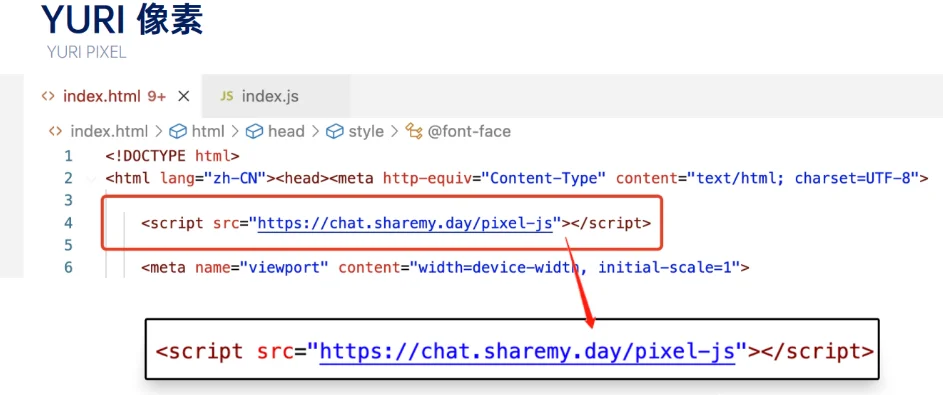Click line number 5 in gutter
The width and height of the screenshot is (943, 395).
[x=68, y=245]
